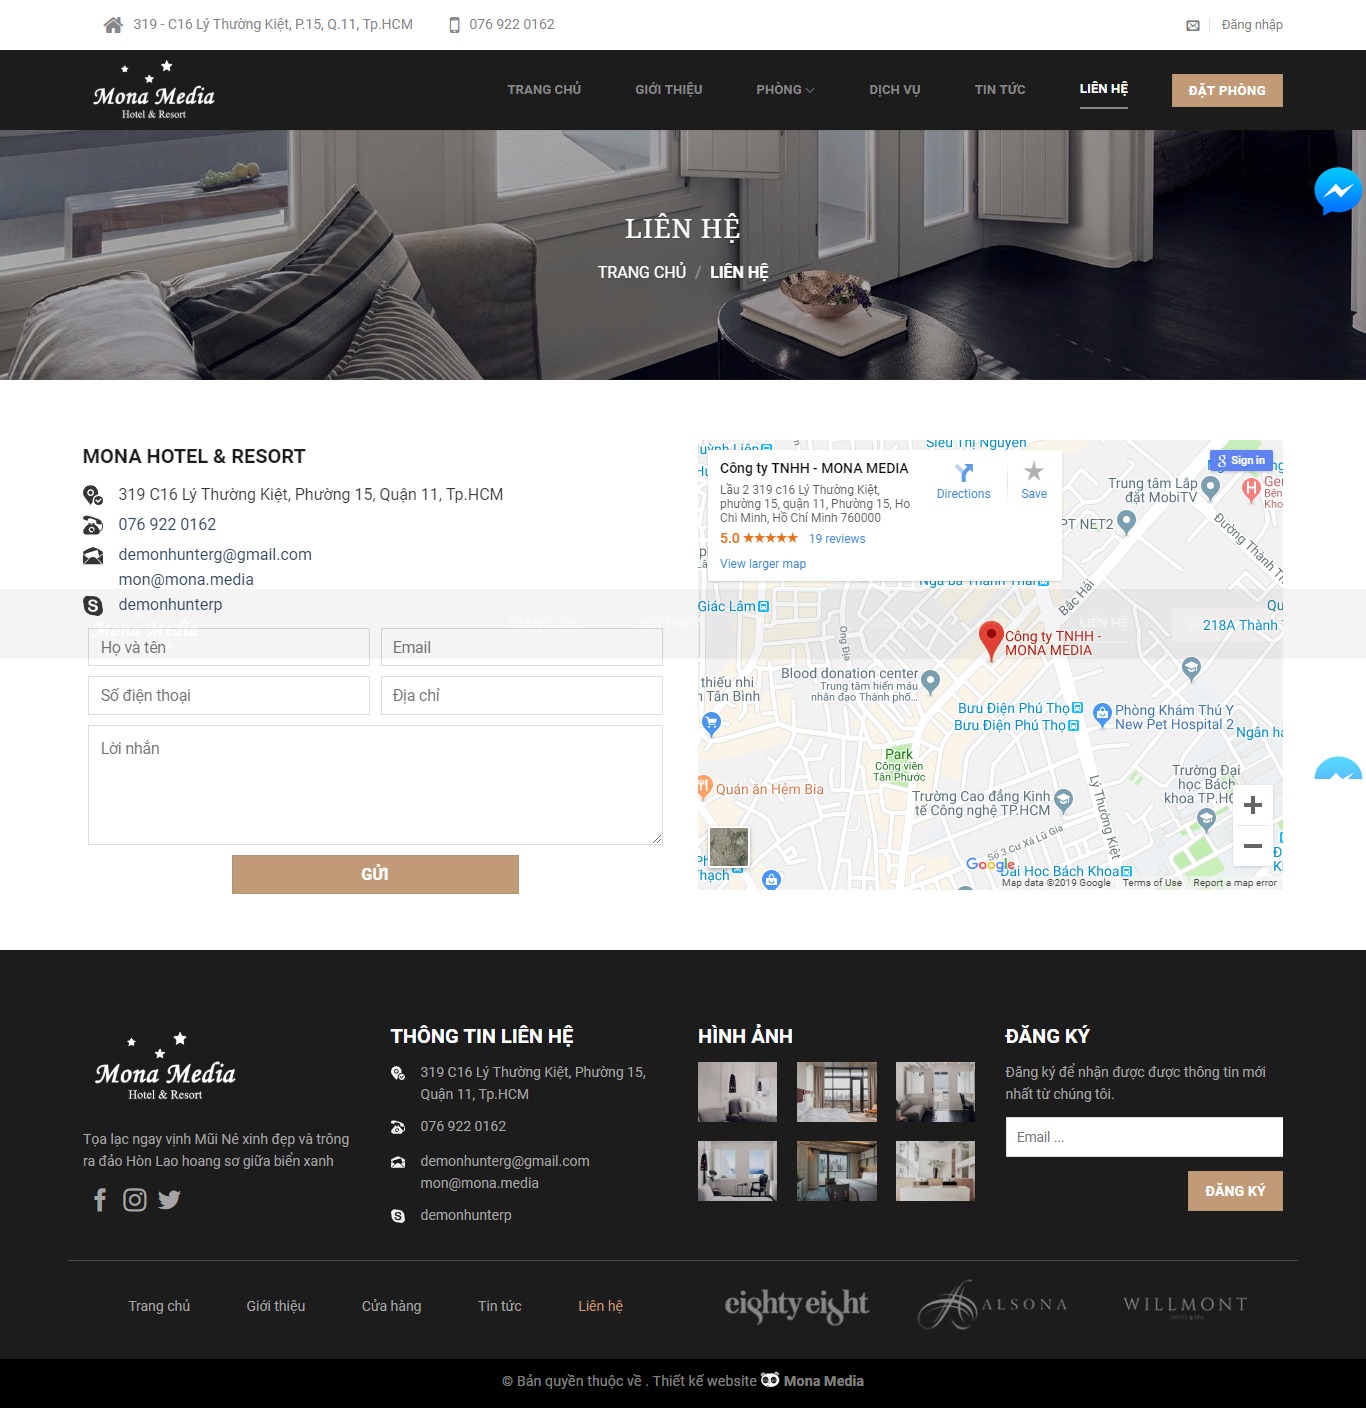This screenshot has width=1366, height=1408.
Task: Click into the Lời nhắn message textarea
Action: [375, 785]
